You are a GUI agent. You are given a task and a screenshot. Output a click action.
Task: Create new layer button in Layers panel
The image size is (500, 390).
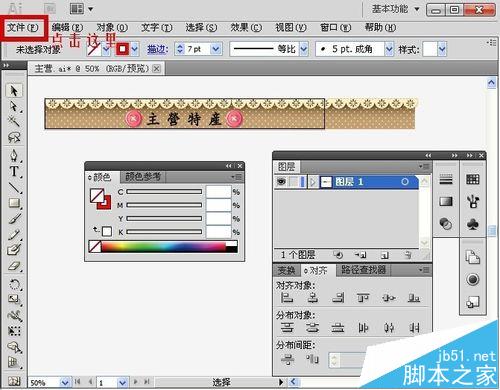click(385, 256)
